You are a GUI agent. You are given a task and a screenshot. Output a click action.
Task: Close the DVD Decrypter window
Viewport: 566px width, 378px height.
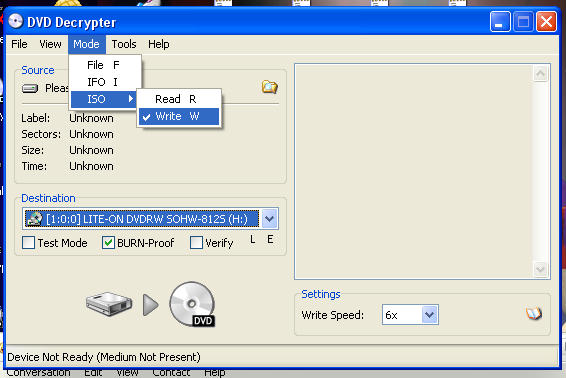pyautogui.click(x=546, y=22)
